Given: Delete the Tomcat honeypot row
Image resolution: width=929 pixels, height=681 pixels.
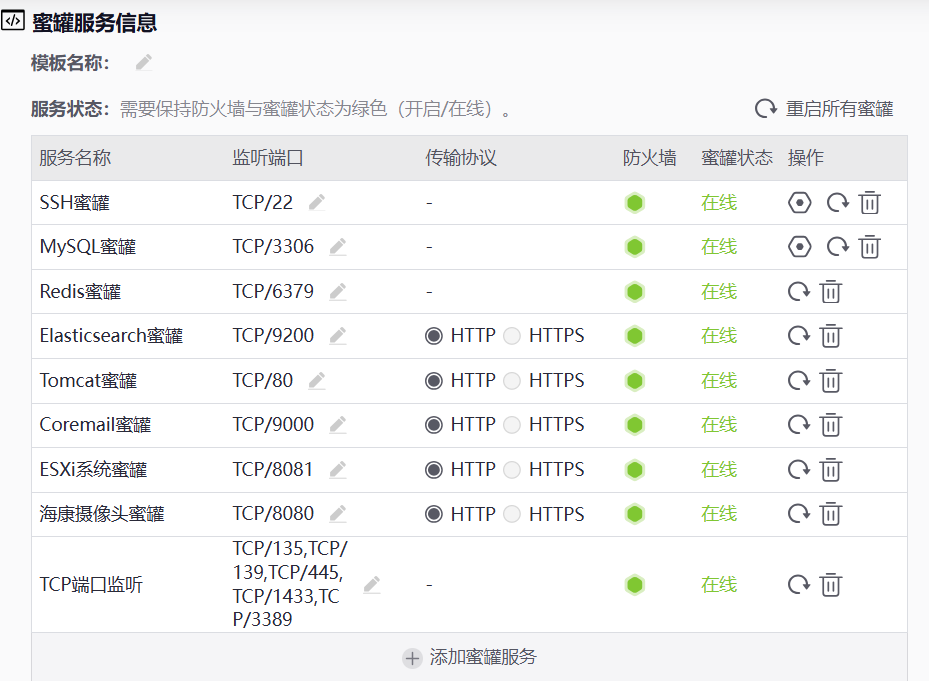Looking at the screenshot, I should [831, 381].
